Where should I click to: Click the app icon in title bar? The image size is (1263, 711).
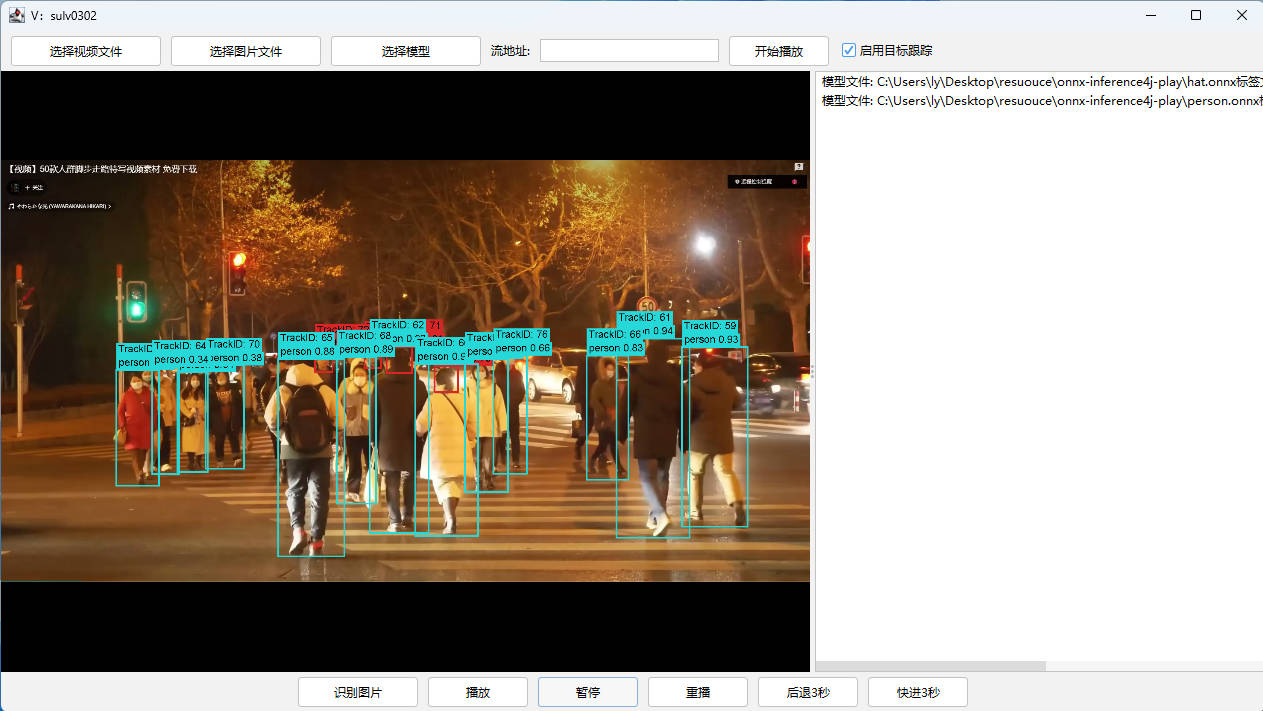click(16, 15)
